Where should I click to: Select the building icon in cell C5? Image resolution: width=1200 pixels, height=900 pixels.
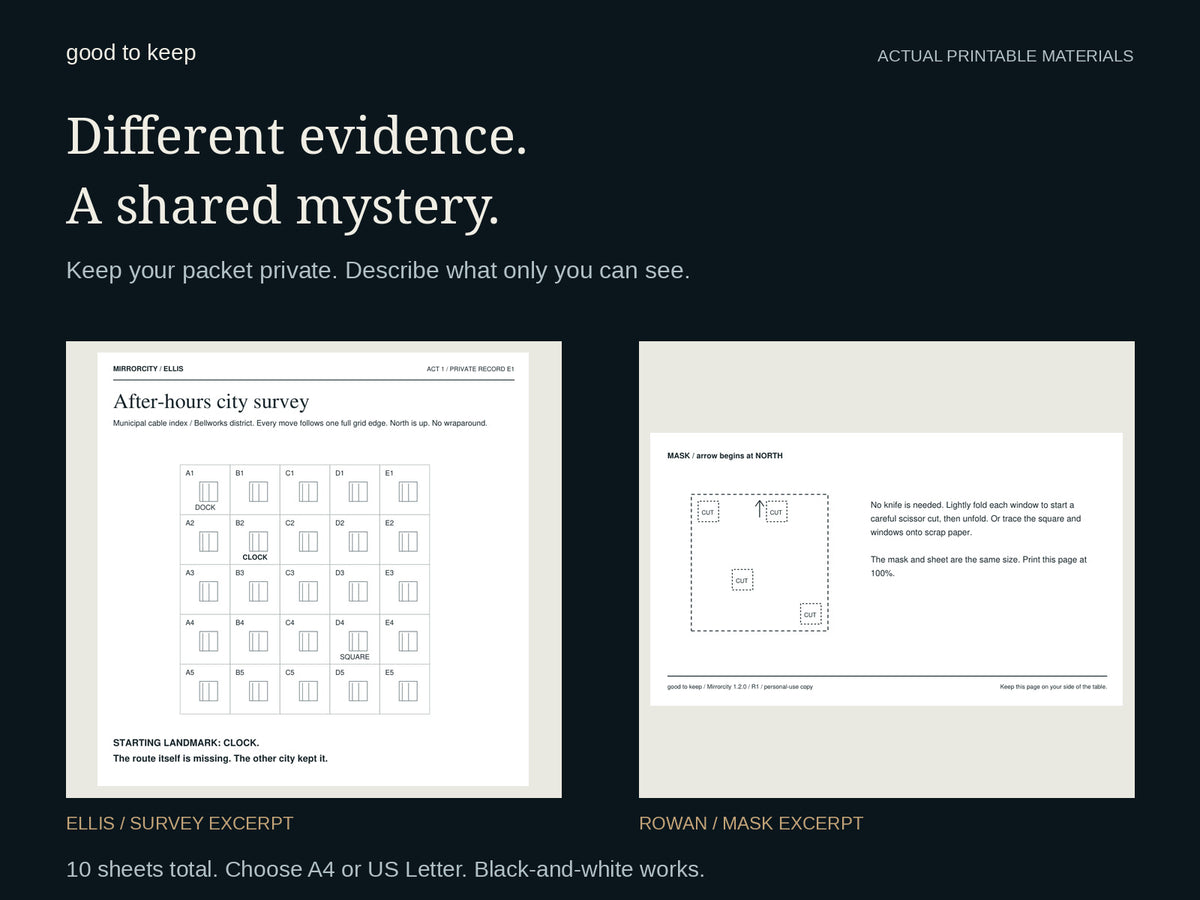tap(308, 691)
